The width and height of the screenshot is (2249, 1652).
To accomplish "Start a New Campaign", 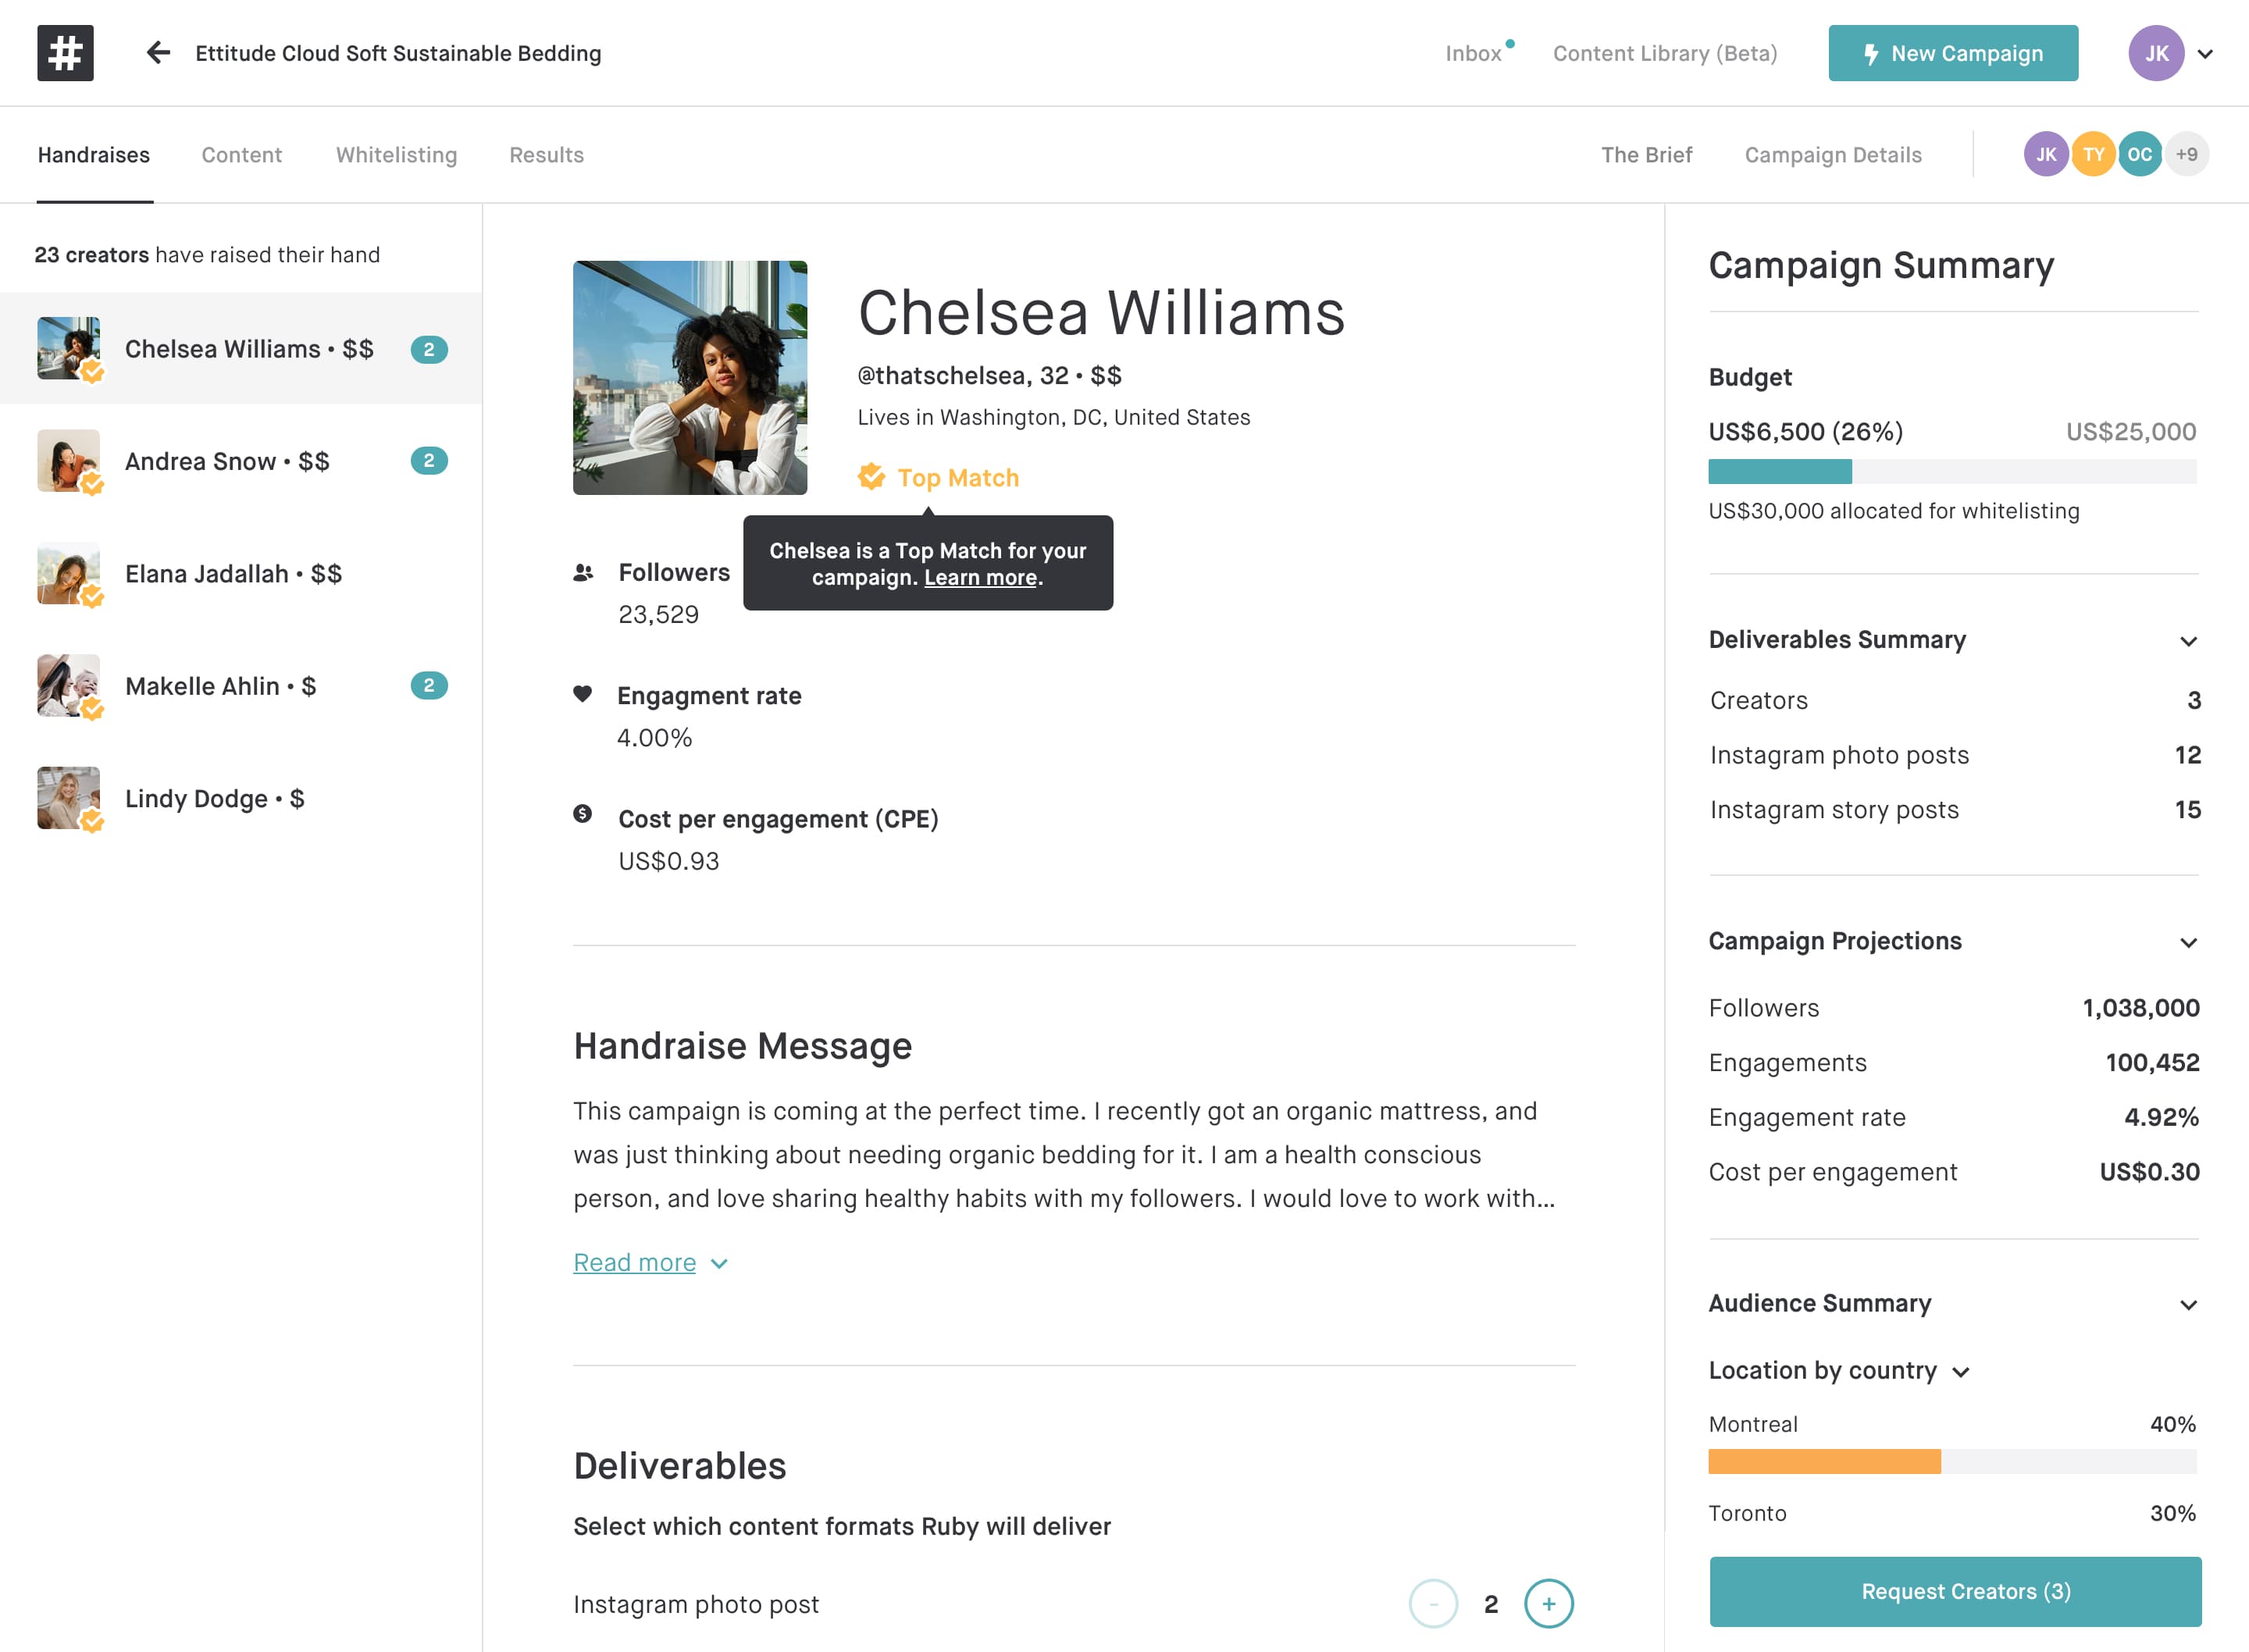I will pos(1952,53).
